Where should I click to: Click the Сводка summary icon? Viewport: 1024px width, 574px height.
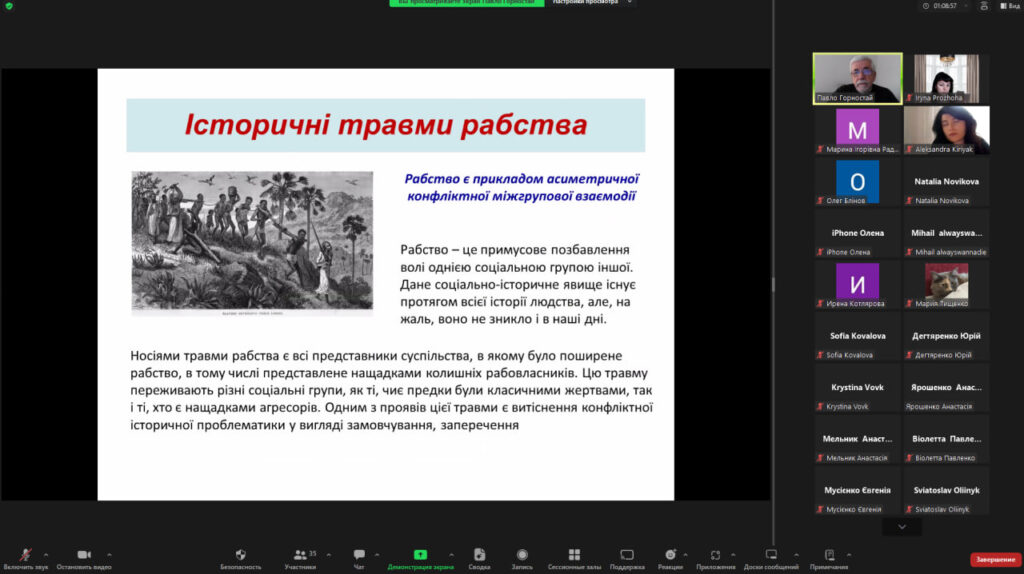pos(479,554)
